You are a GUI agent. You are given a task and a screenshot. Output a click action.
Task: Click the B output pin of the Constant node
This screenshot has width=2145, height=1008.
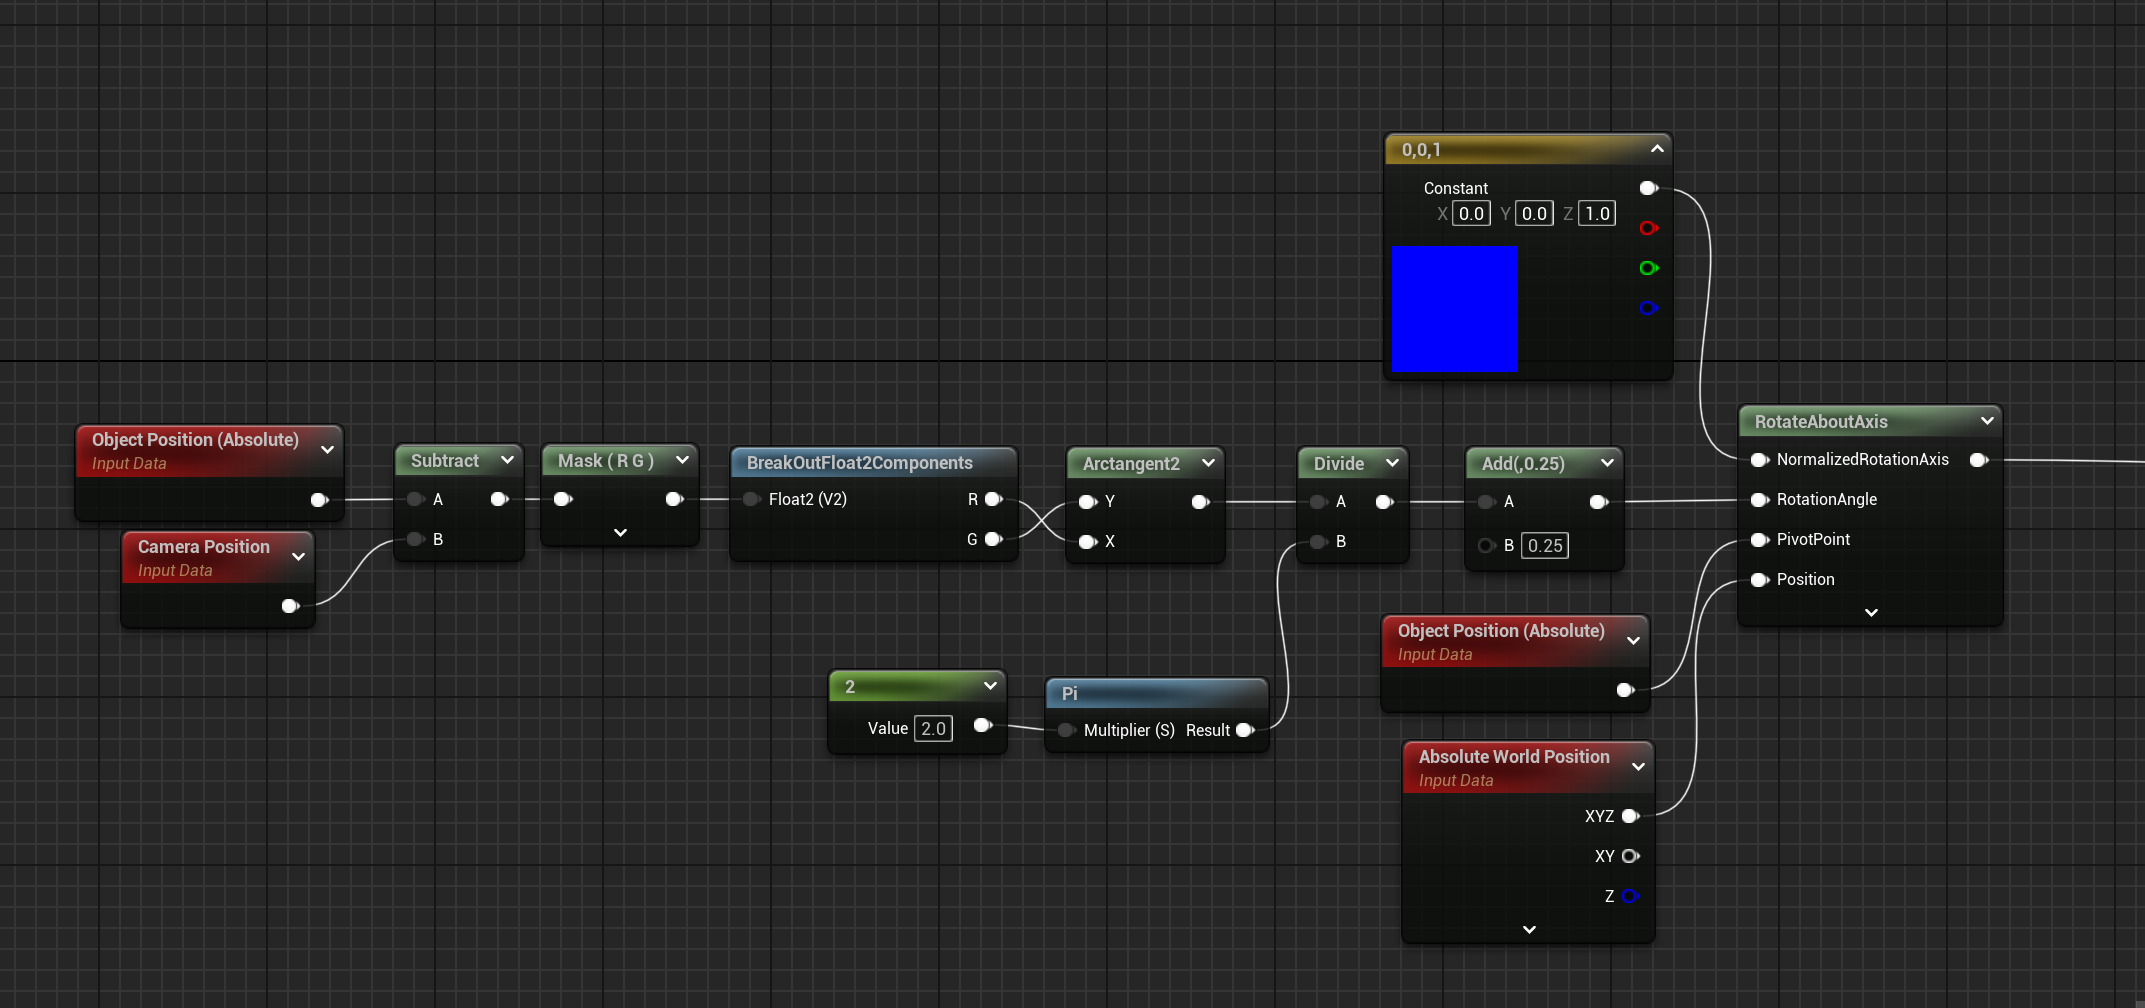1648,308
